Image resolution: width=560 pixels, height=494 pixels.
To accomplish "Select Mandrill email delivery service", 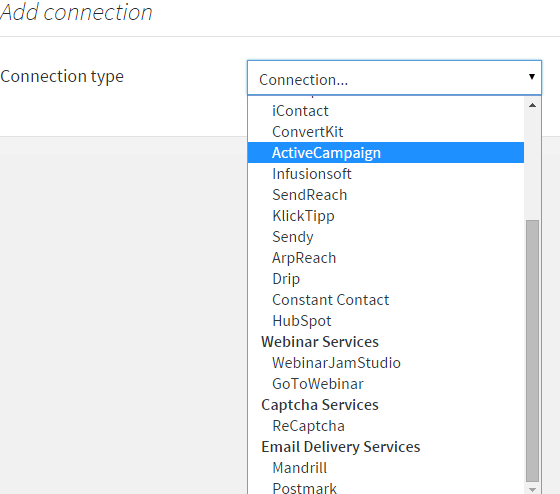I will click(x=386, y=468).
